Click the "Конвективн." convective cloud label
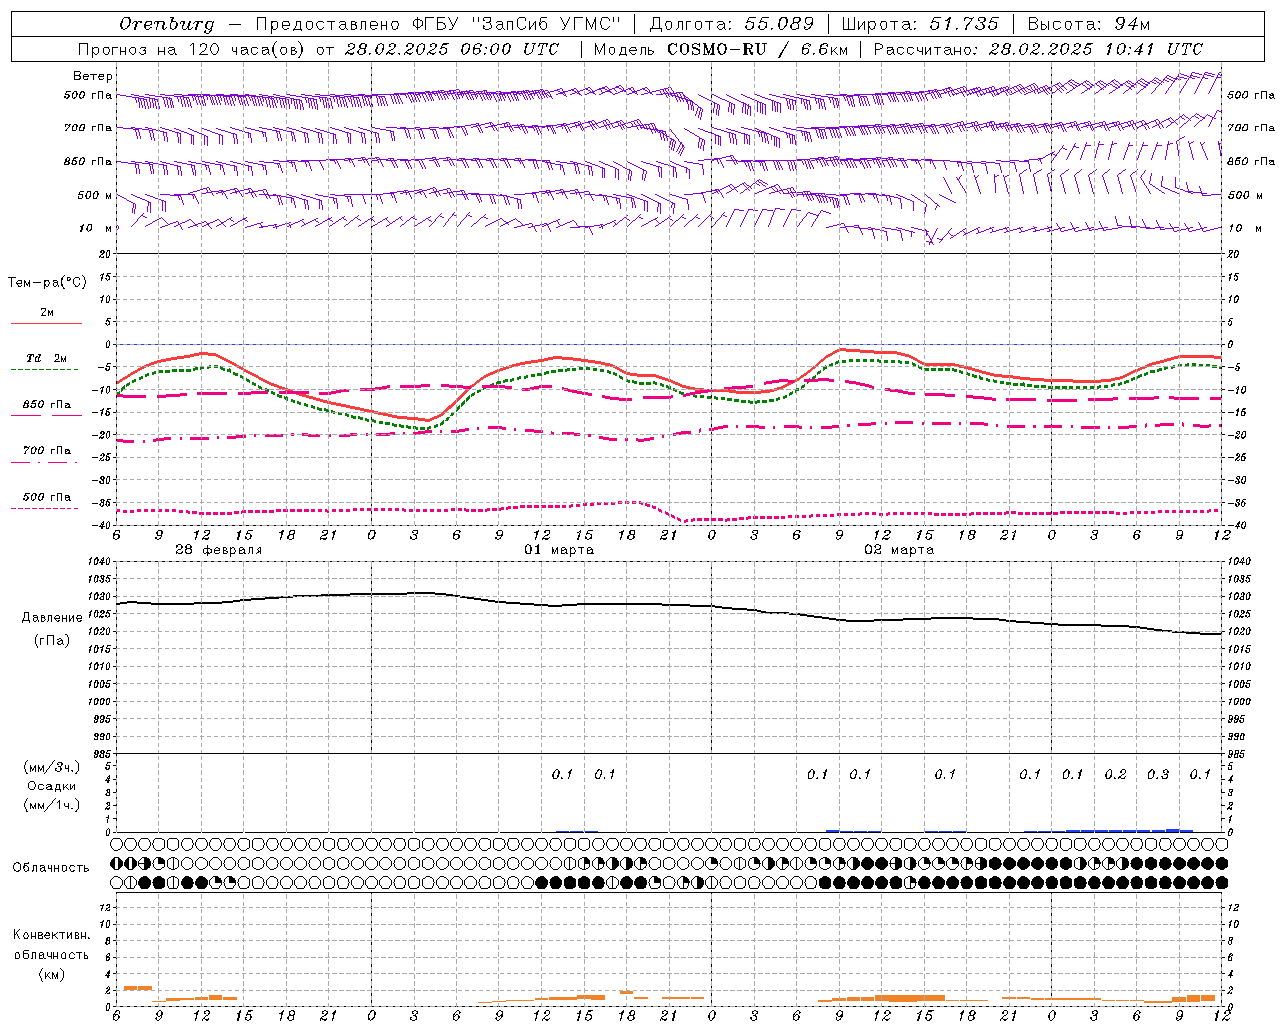 tap(52, 935)
